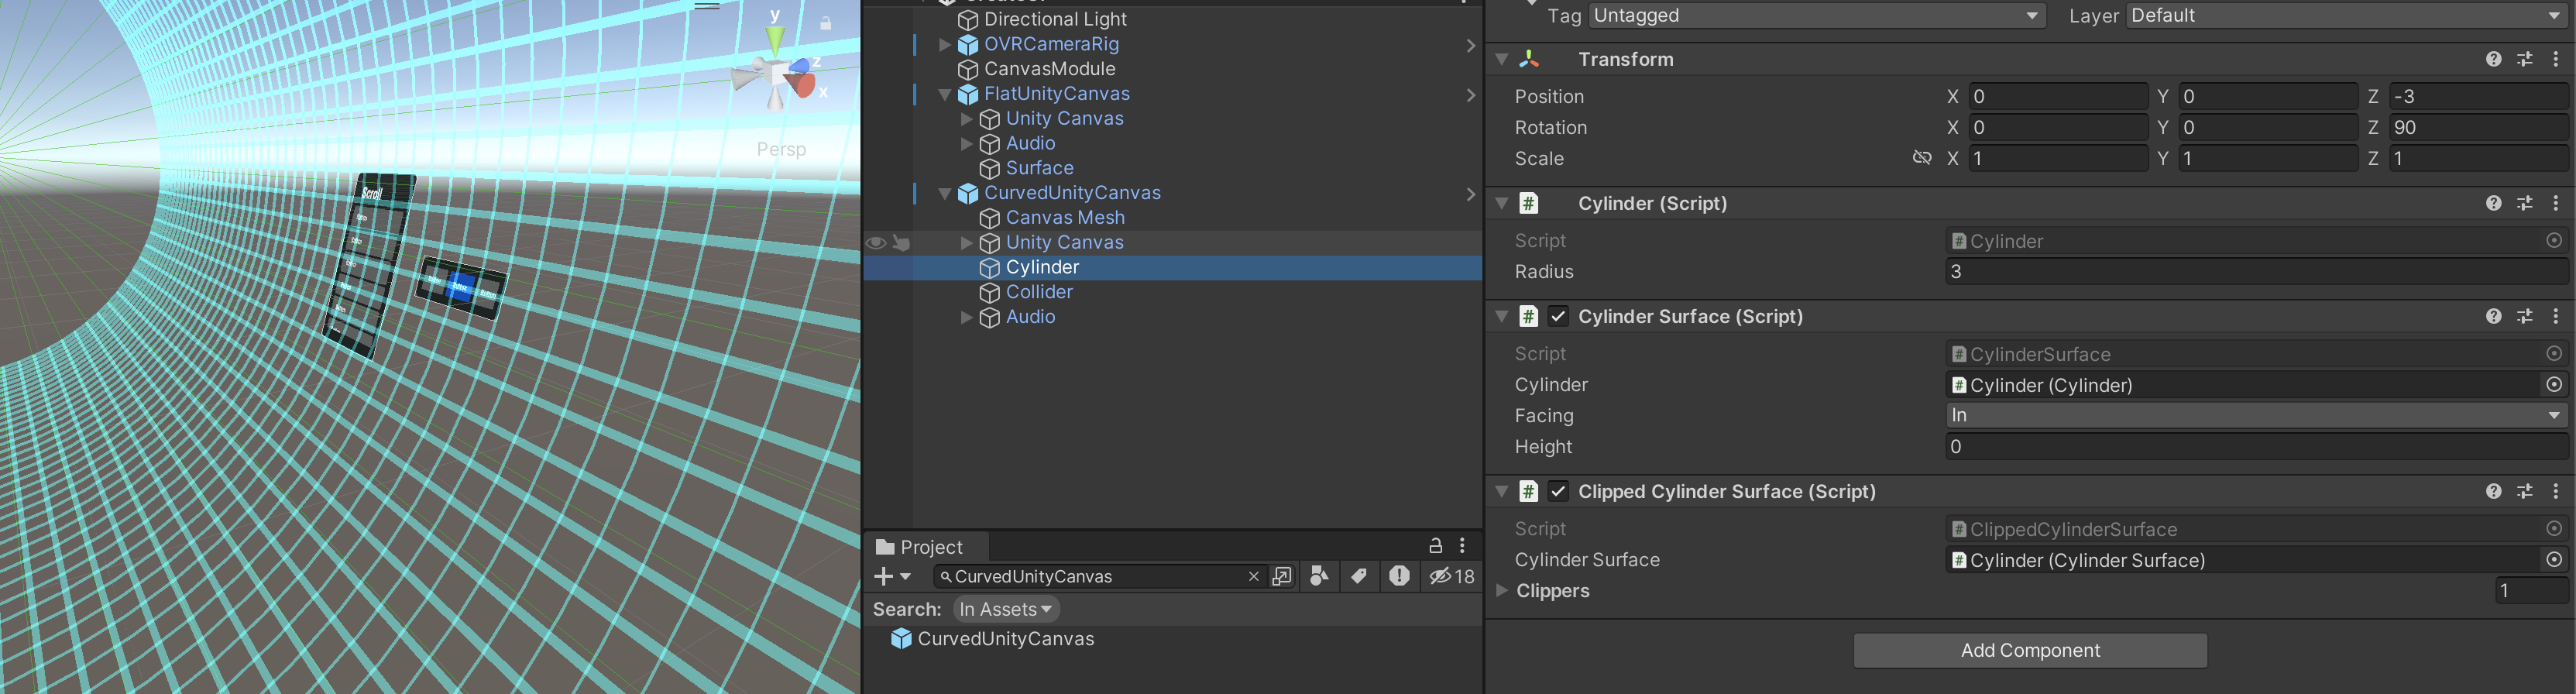Lock the Project panel
Viewport: 2576px width, 694px height.
pos(1435,545)
